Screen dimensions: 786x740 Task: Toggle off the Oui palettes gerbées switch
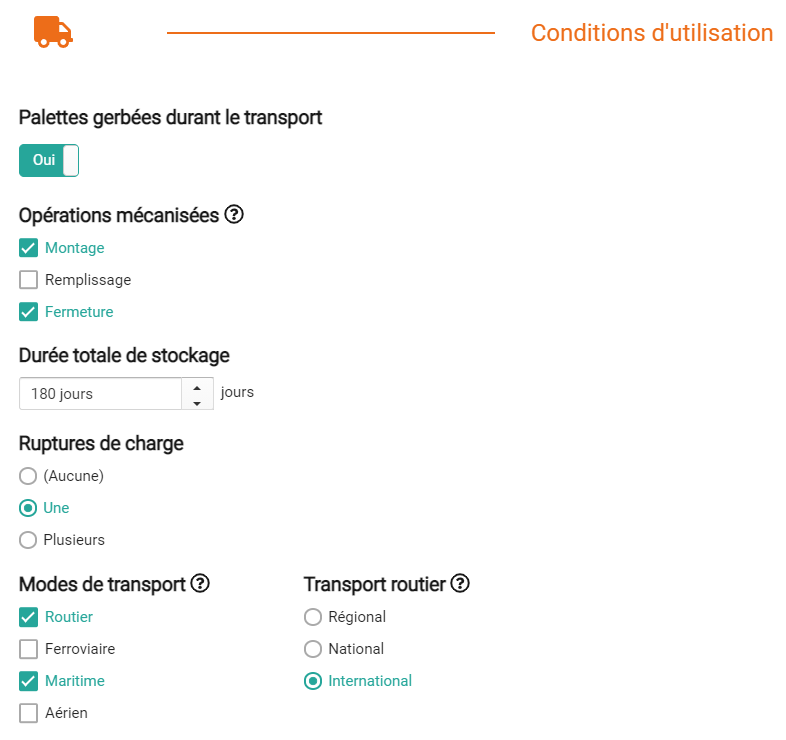[49, 160]
